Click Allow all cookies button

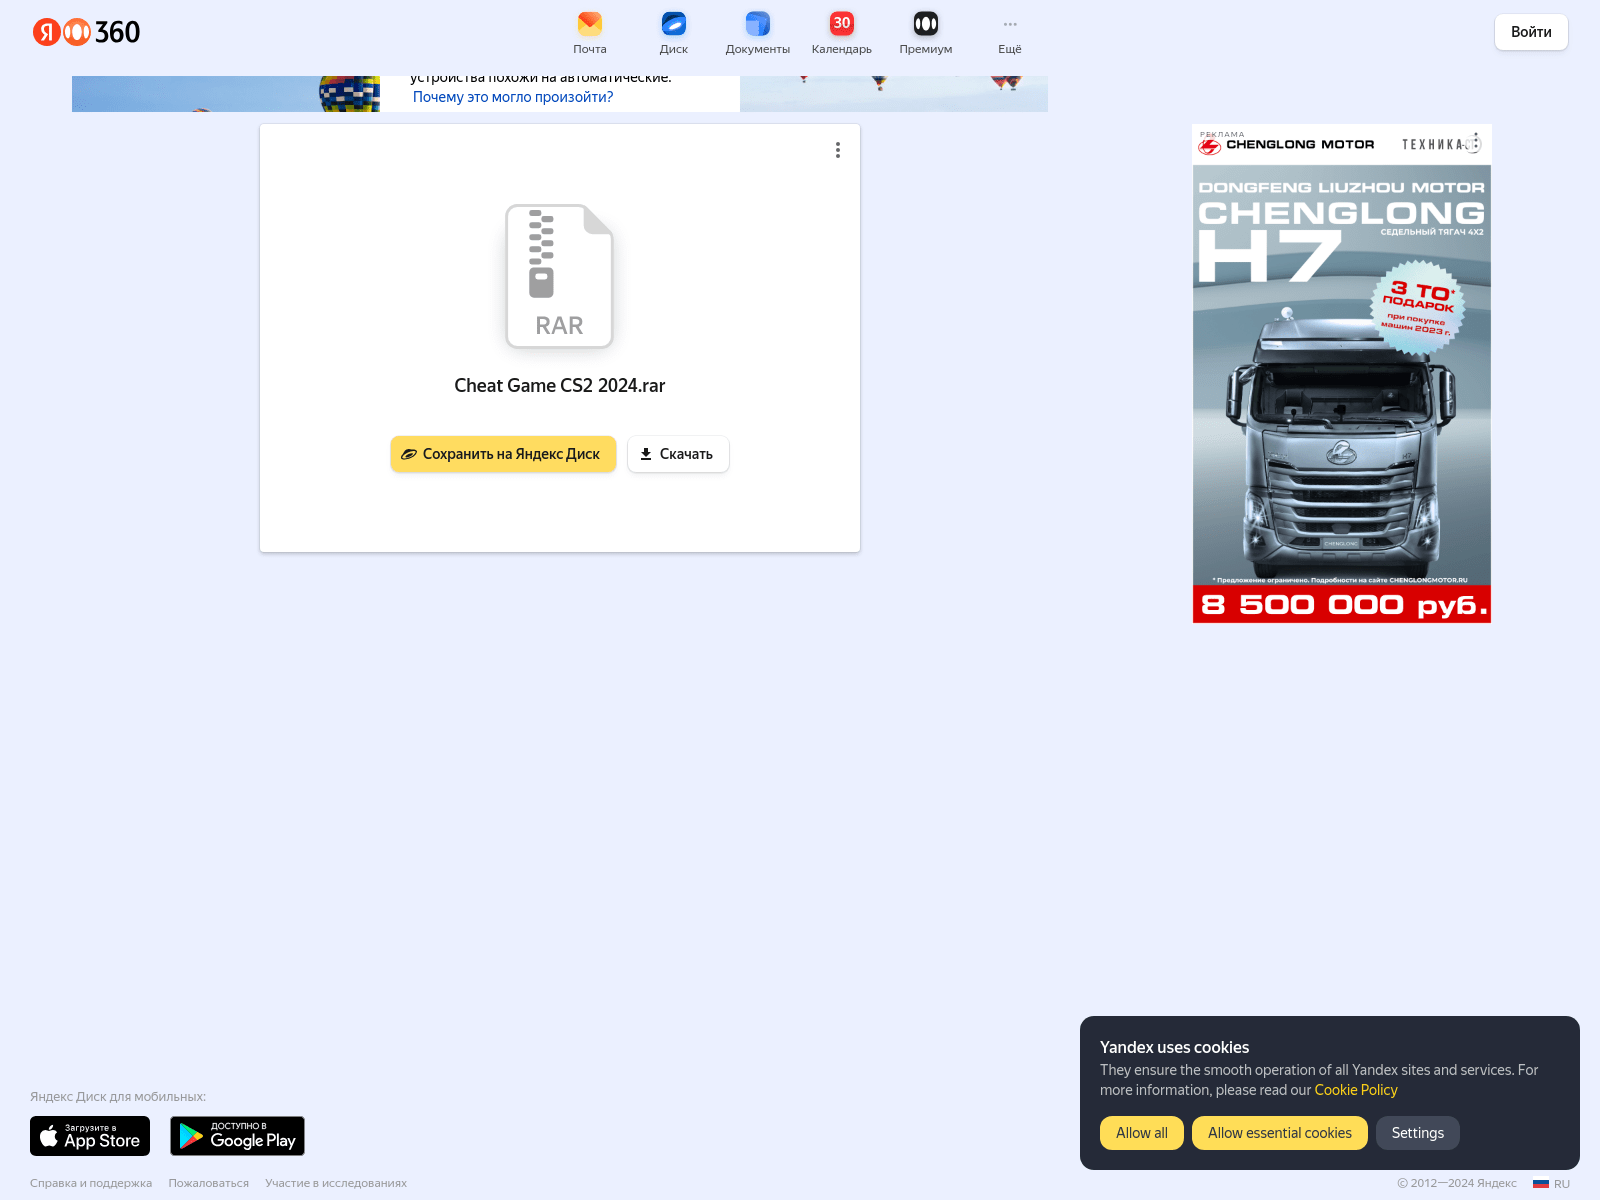[1142, 1133]
